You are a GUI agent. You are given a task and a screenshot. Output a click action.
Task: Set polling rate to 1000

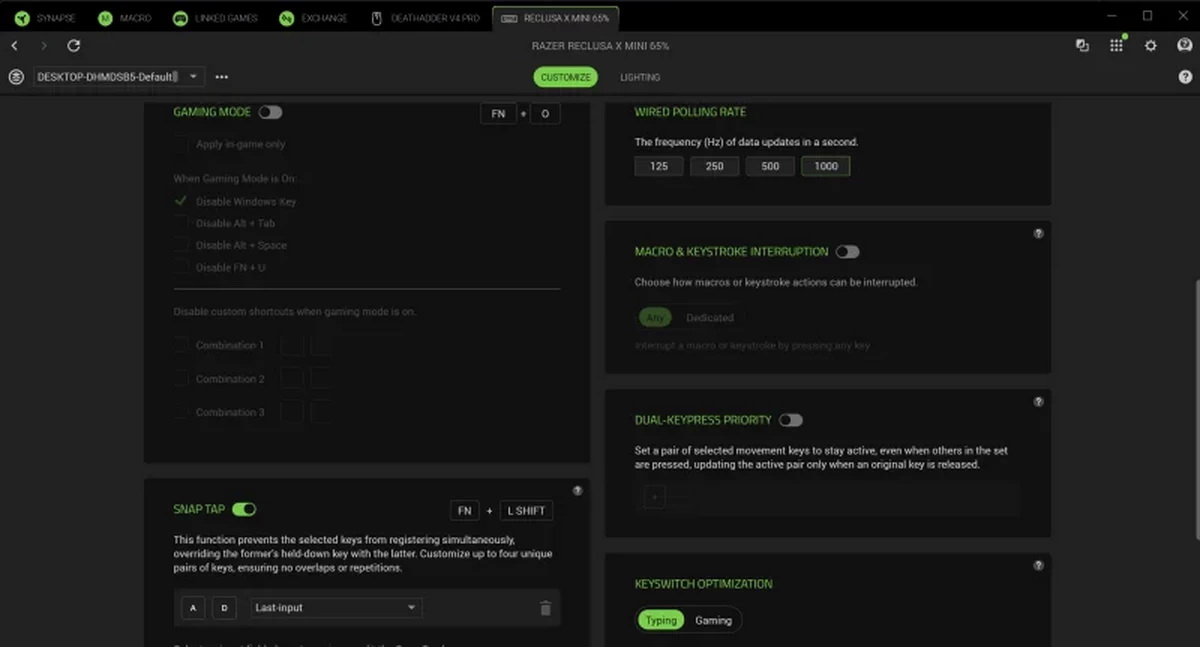click(x=826, y=166)
